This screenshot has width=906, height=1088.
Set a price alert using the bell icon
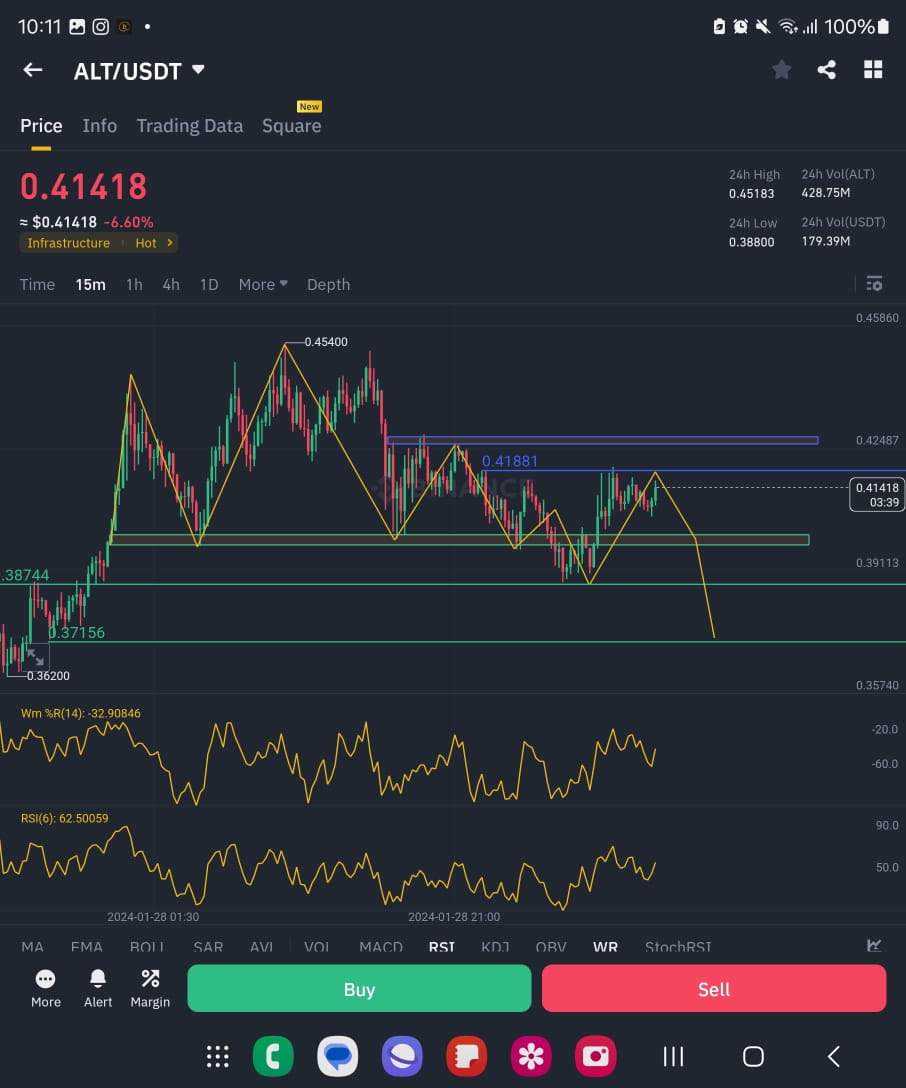(x=97, y=988)
